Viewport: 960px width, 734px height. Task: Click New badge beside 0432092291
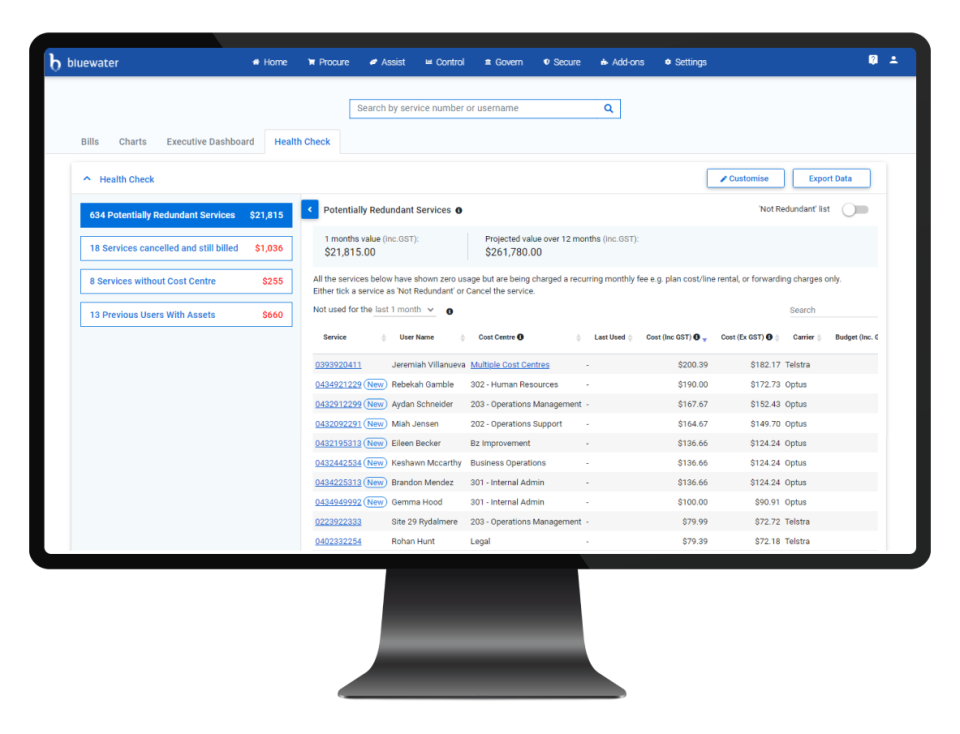[x=375, y=424]
